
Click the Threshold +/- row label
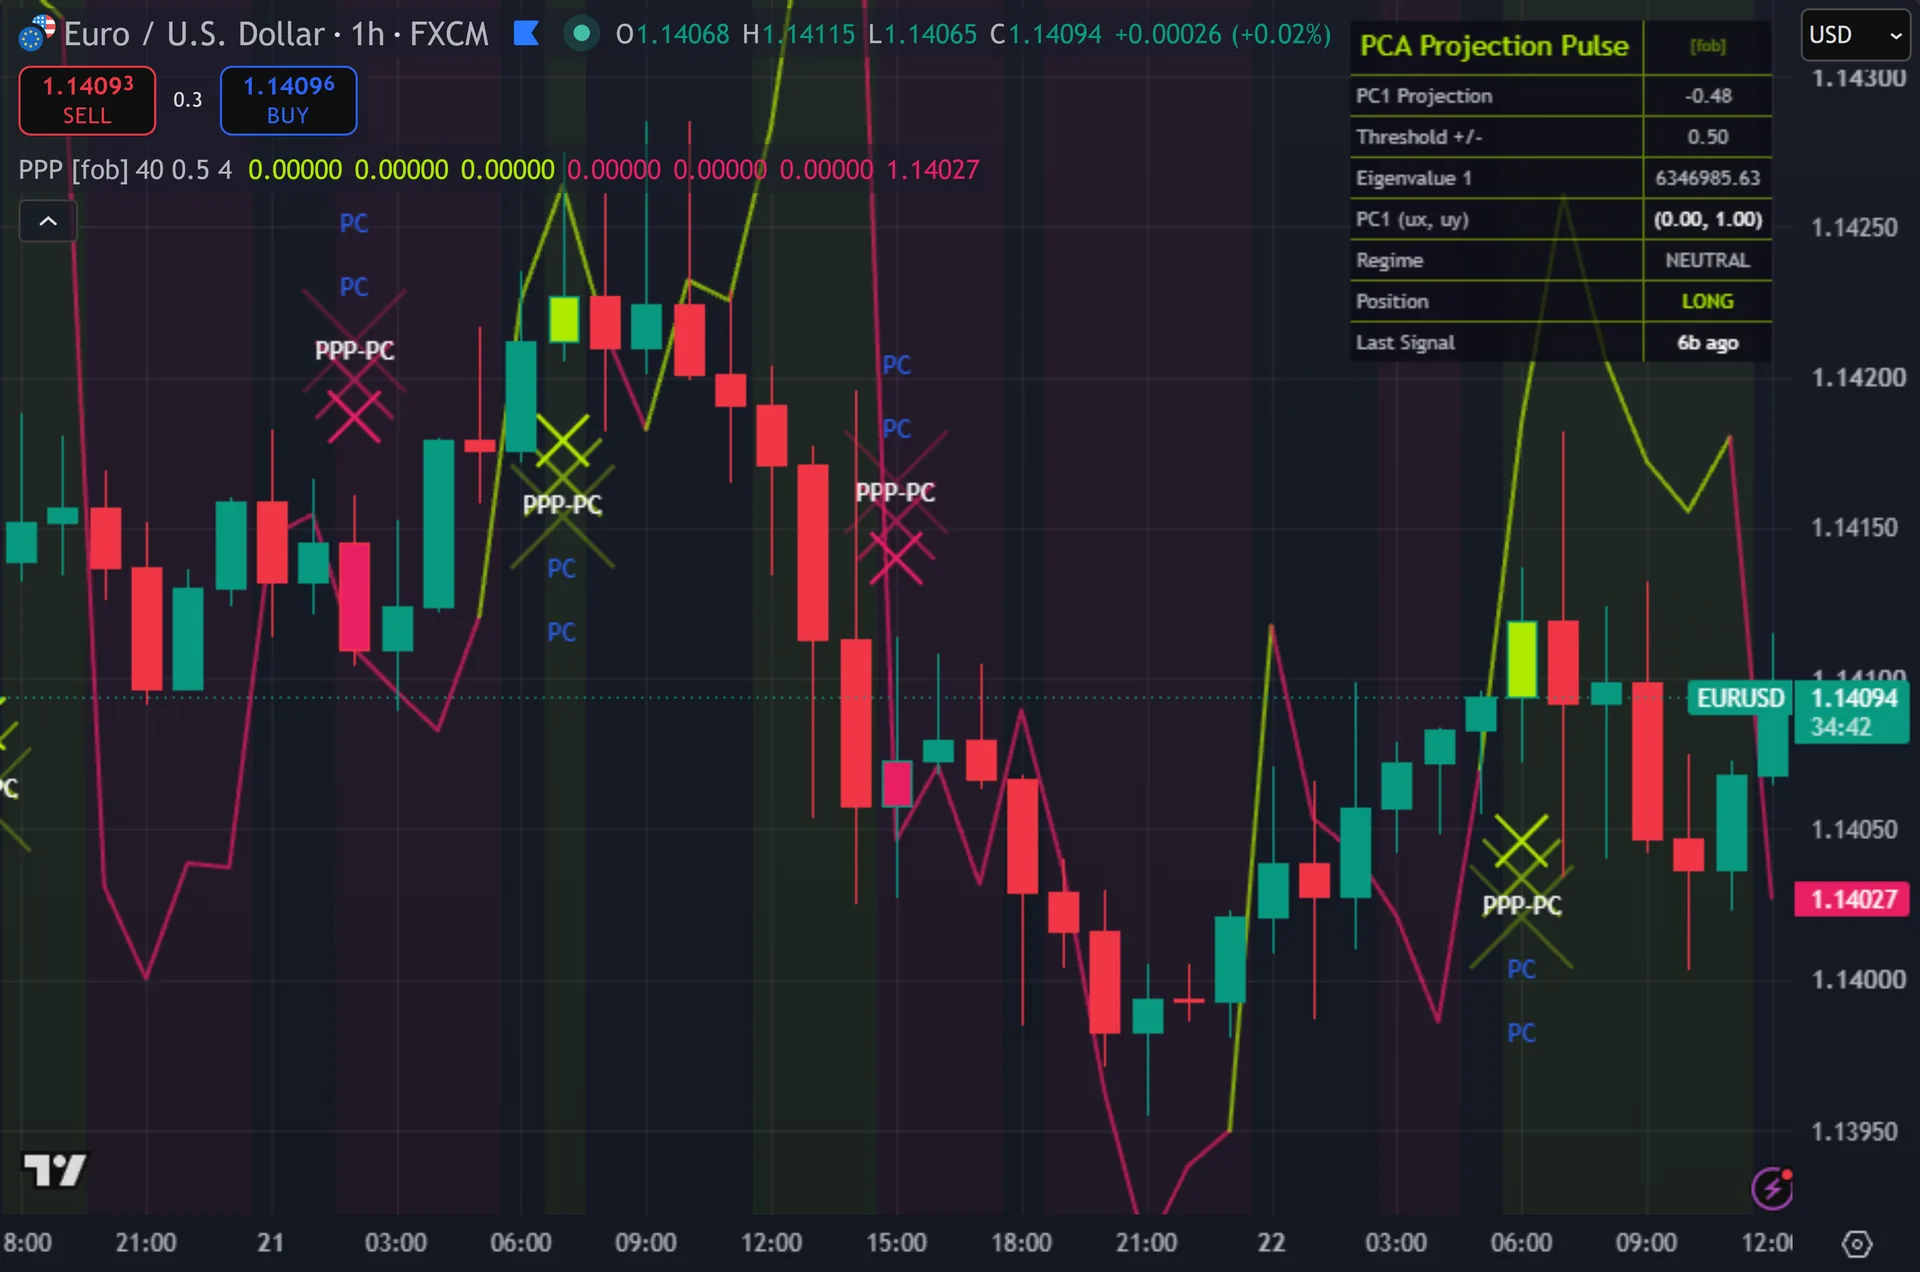[1419, 137]
